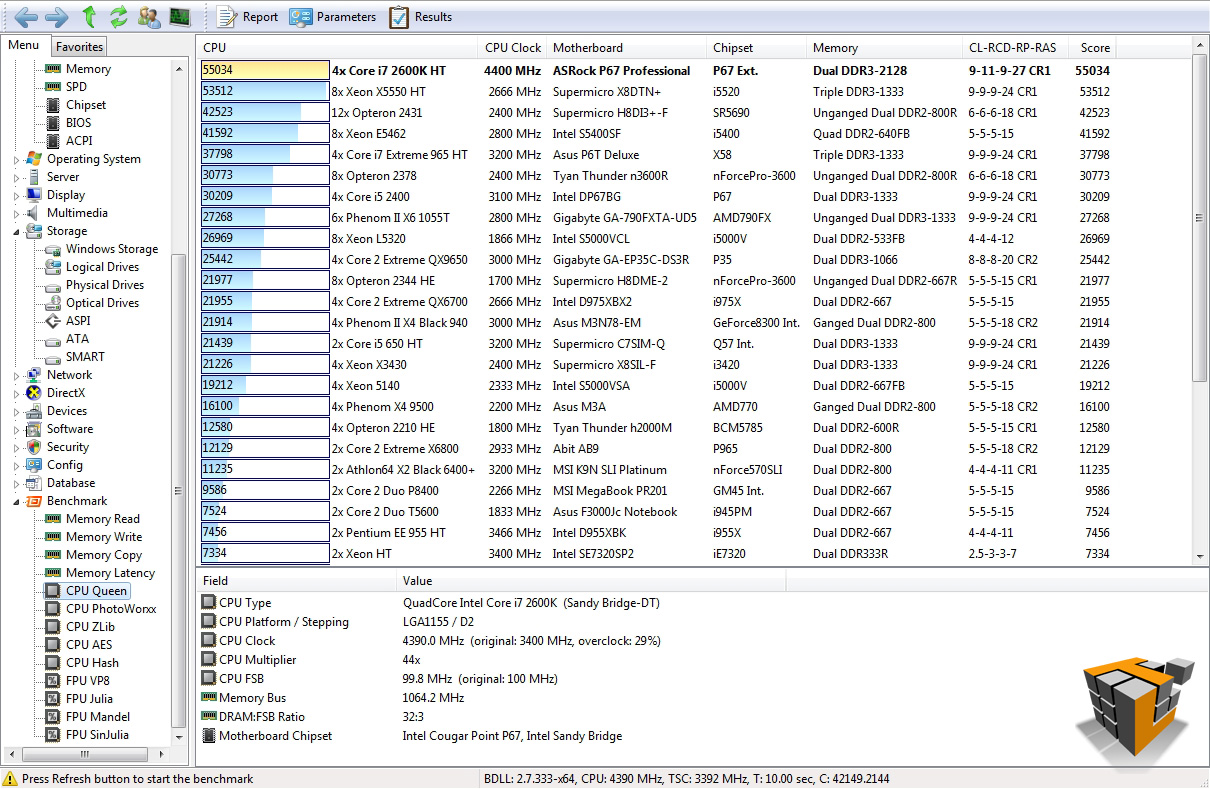The height and width of the screenshot is (789, 1210).
Task: Select the Memory Latency benchmark icon
Action: (53, 573)
